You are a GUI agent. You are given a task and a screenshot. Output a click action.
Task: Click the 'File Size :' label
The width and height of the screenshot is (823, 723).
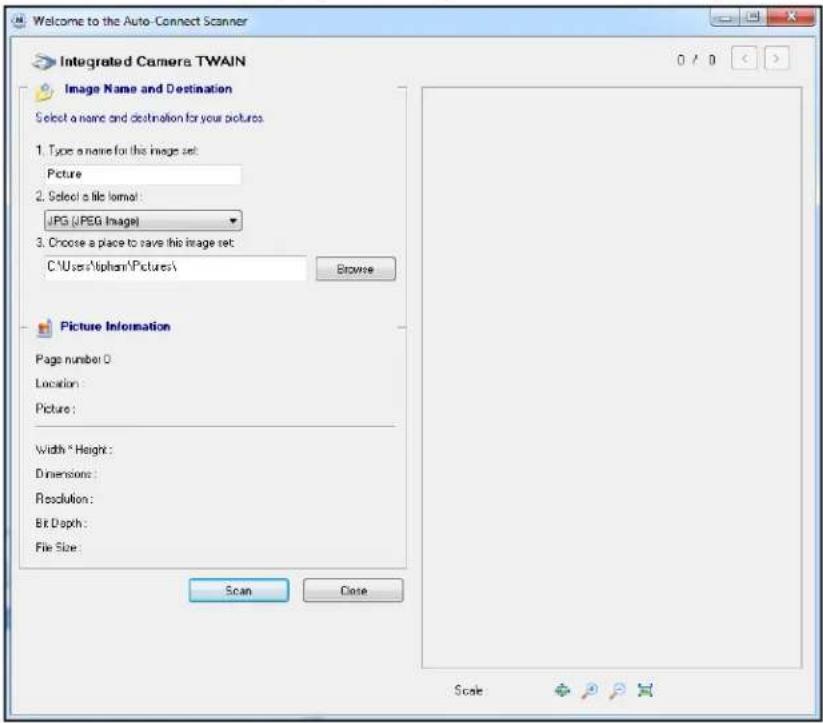pyautogui.click(x=58, y=548)
